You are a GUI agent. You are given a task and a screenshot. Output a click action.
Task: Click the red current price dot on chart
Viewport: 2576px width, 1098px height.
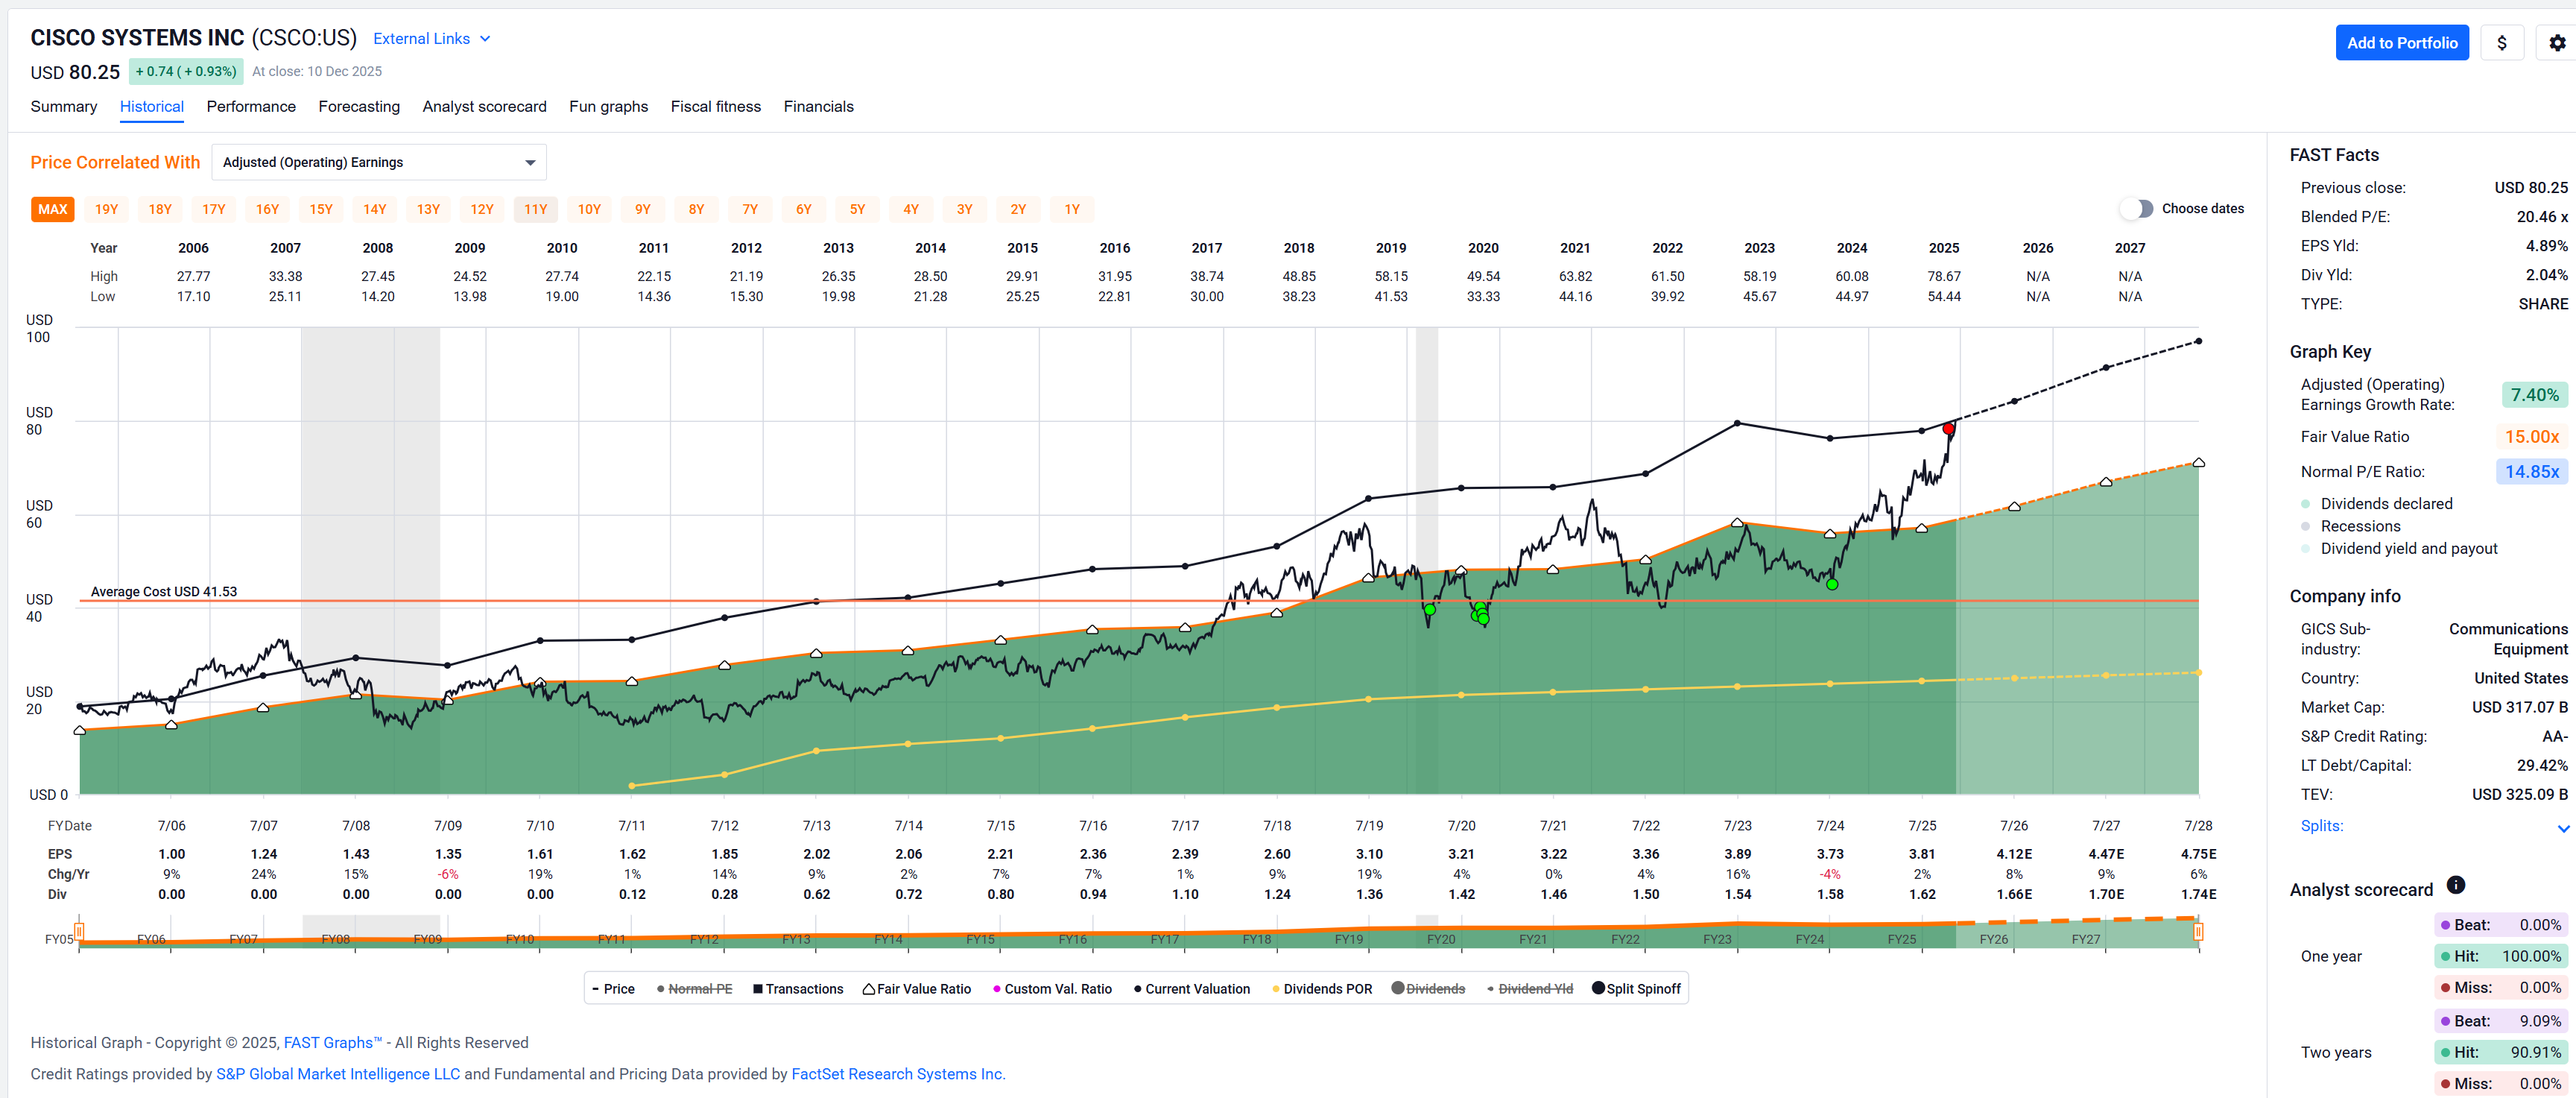pyautogui.click(x=1948, y=429)
